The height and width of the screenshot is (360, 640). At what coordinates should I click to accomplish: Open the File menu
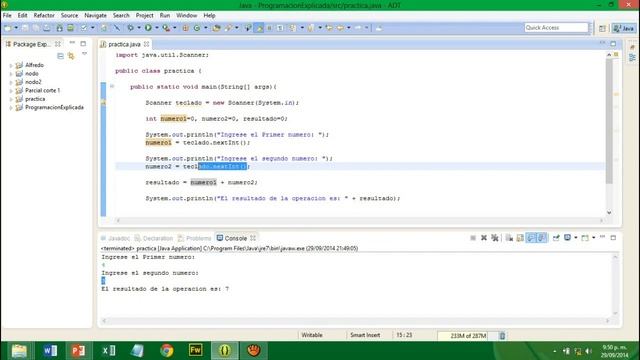[7, 16]
